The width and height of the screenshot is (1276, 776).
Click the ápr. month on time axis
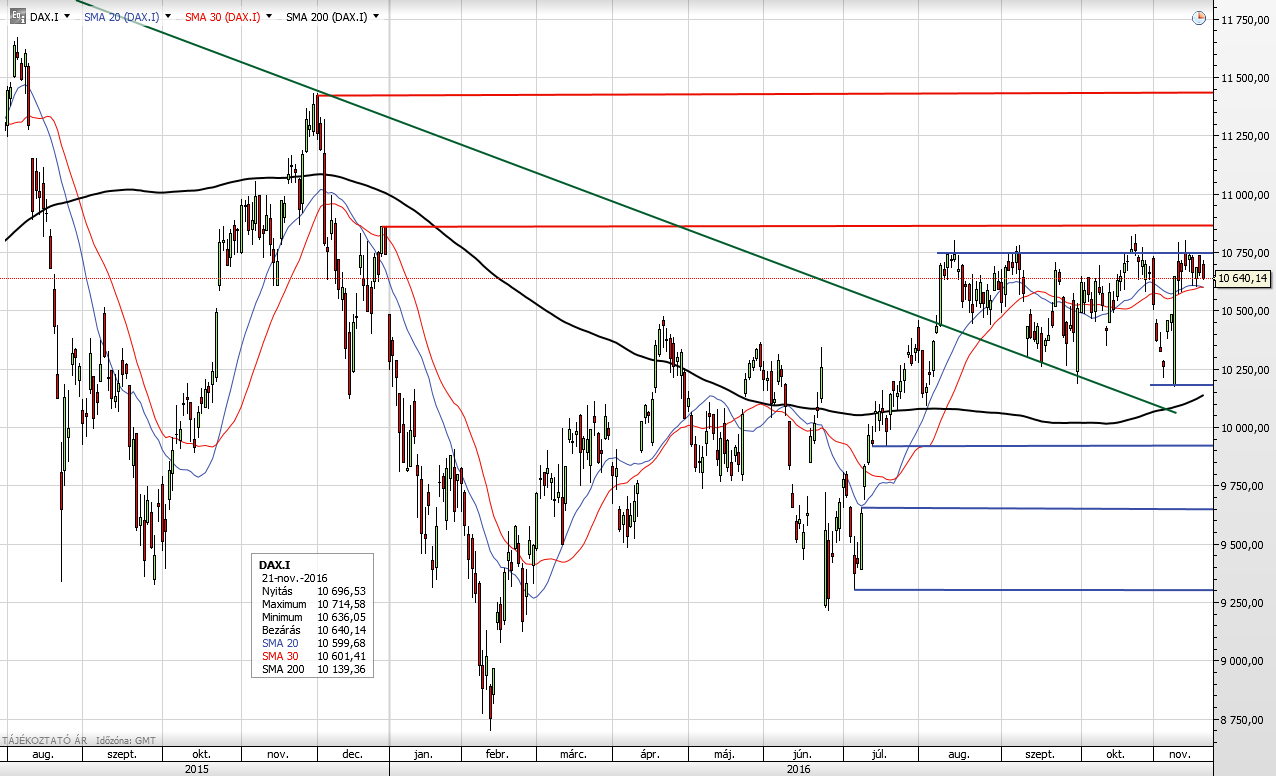point(649,754)
